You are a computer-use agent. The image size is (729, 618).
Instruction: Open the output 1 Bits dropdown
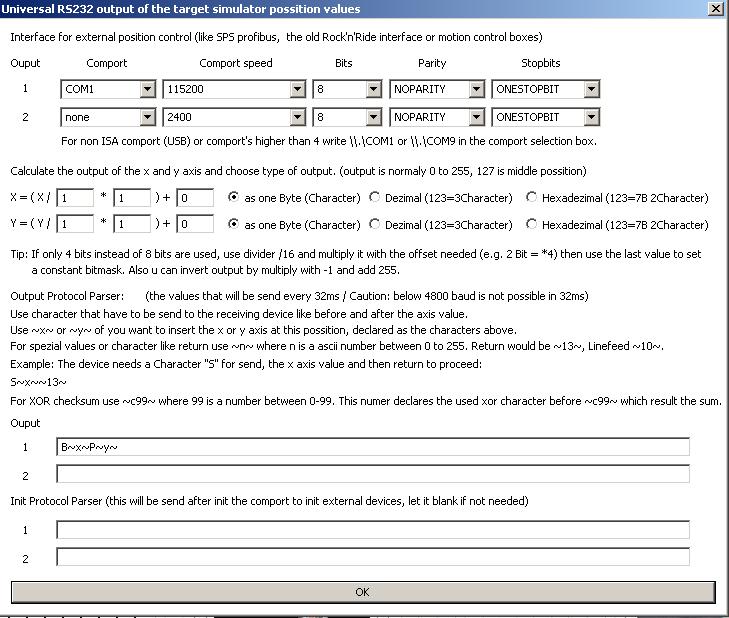[347, 89]
